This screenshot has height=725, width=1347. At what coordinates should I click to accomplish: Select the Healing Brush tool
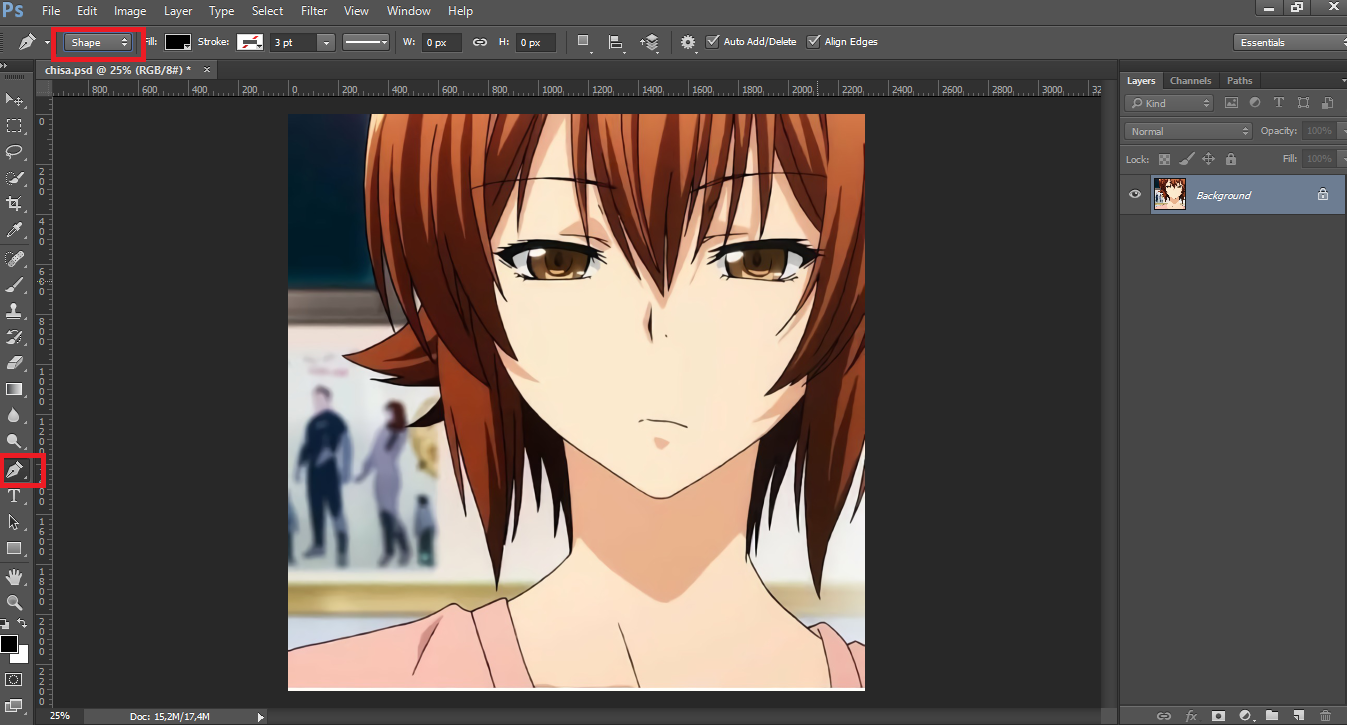click(x=14, y=257)
